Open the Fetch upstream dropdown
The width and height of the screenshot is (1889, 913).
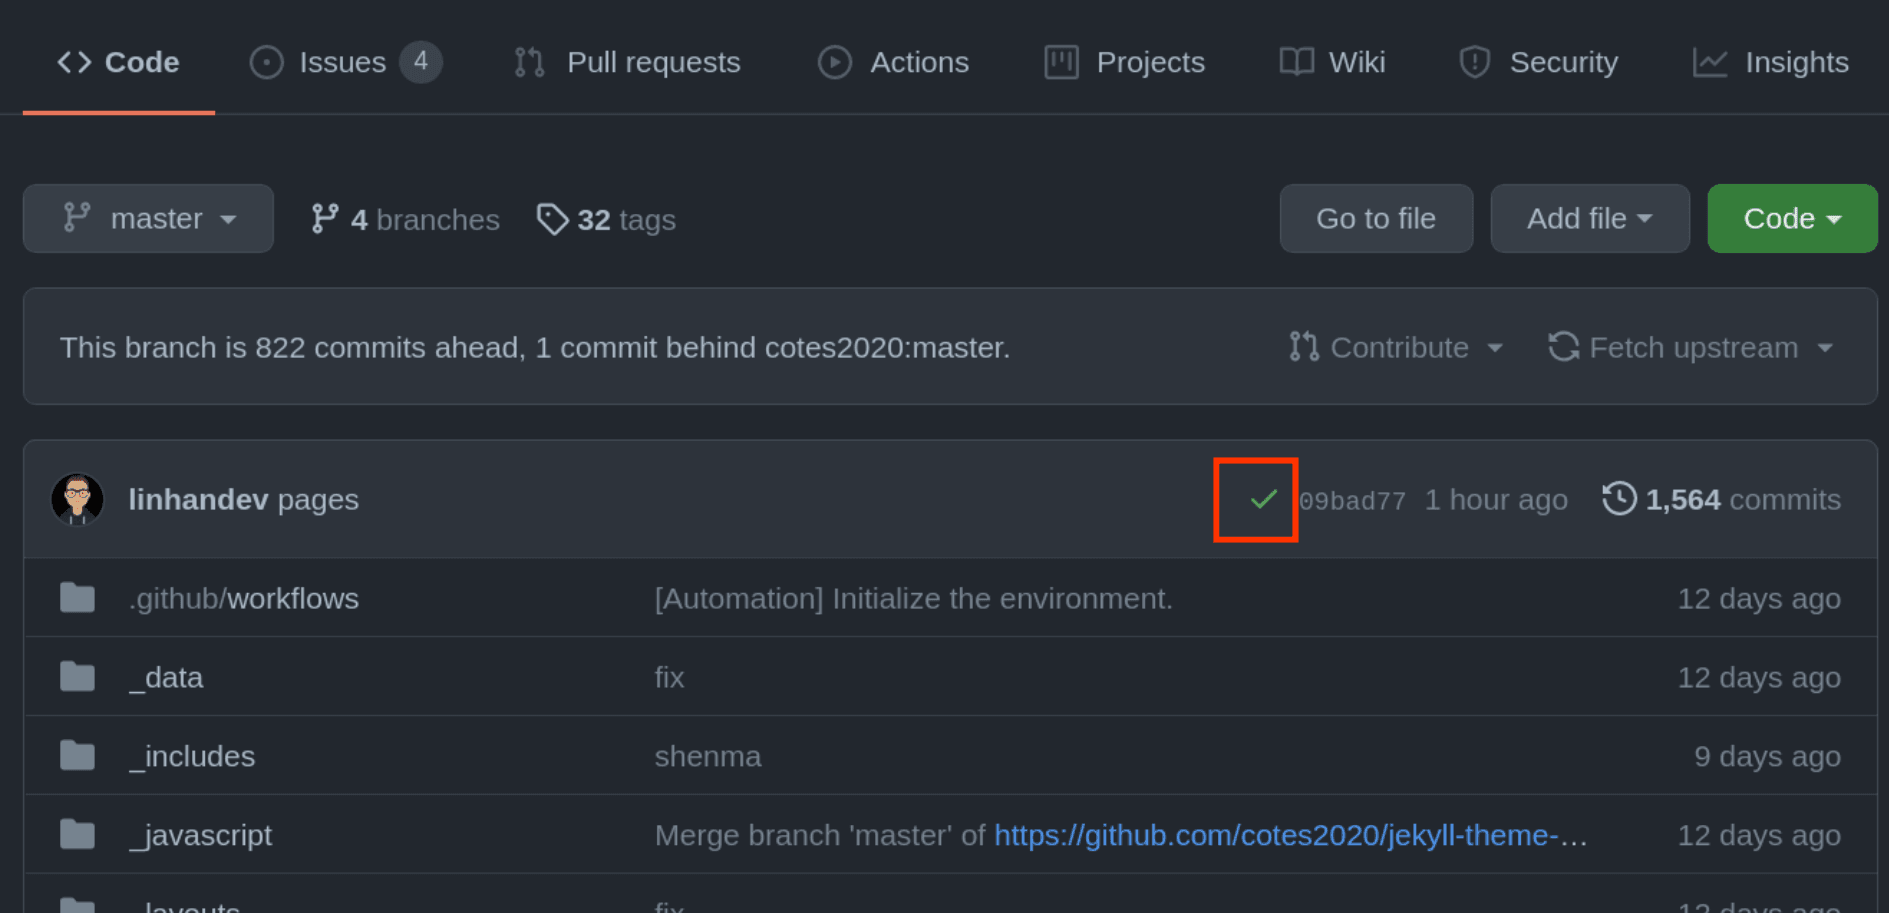(x=1691, y=347)
